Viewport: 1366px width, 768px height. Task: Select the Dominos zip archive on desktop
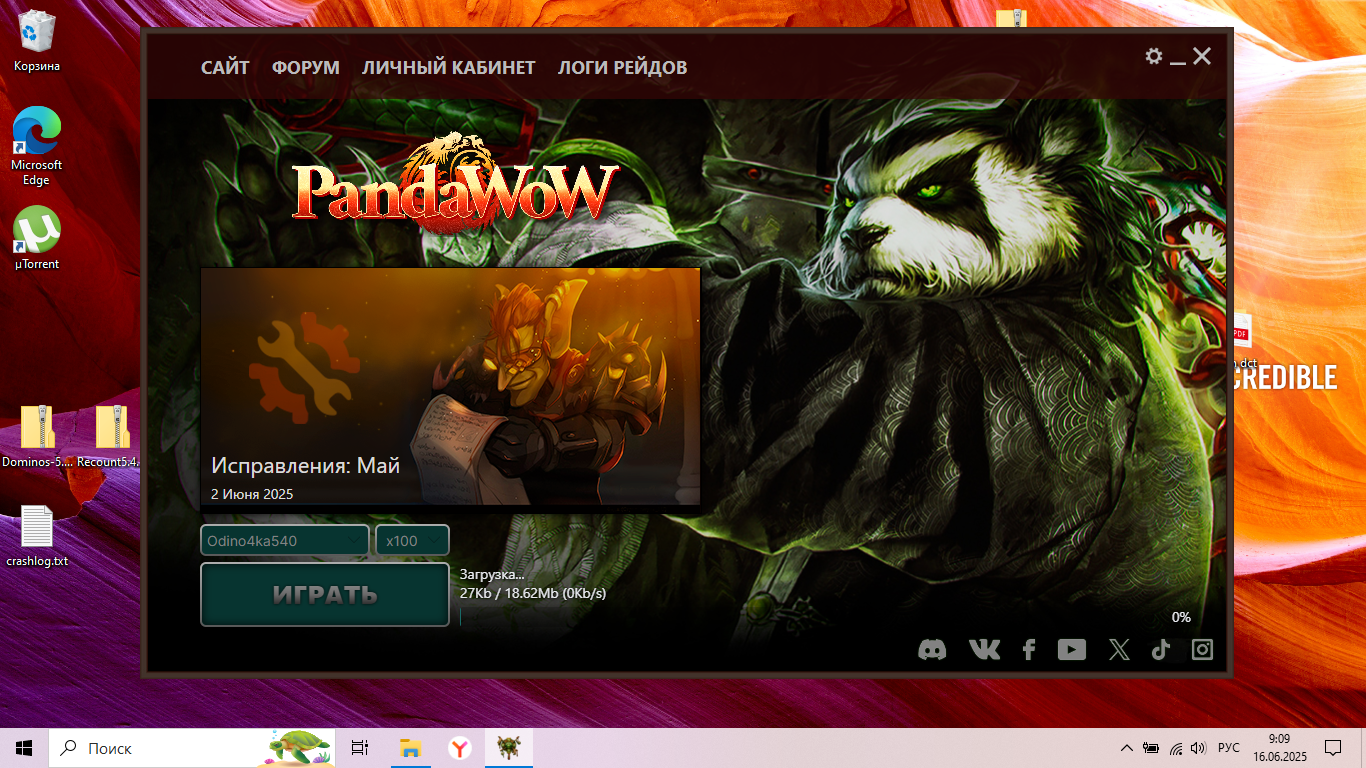click(x=38, y=437)
